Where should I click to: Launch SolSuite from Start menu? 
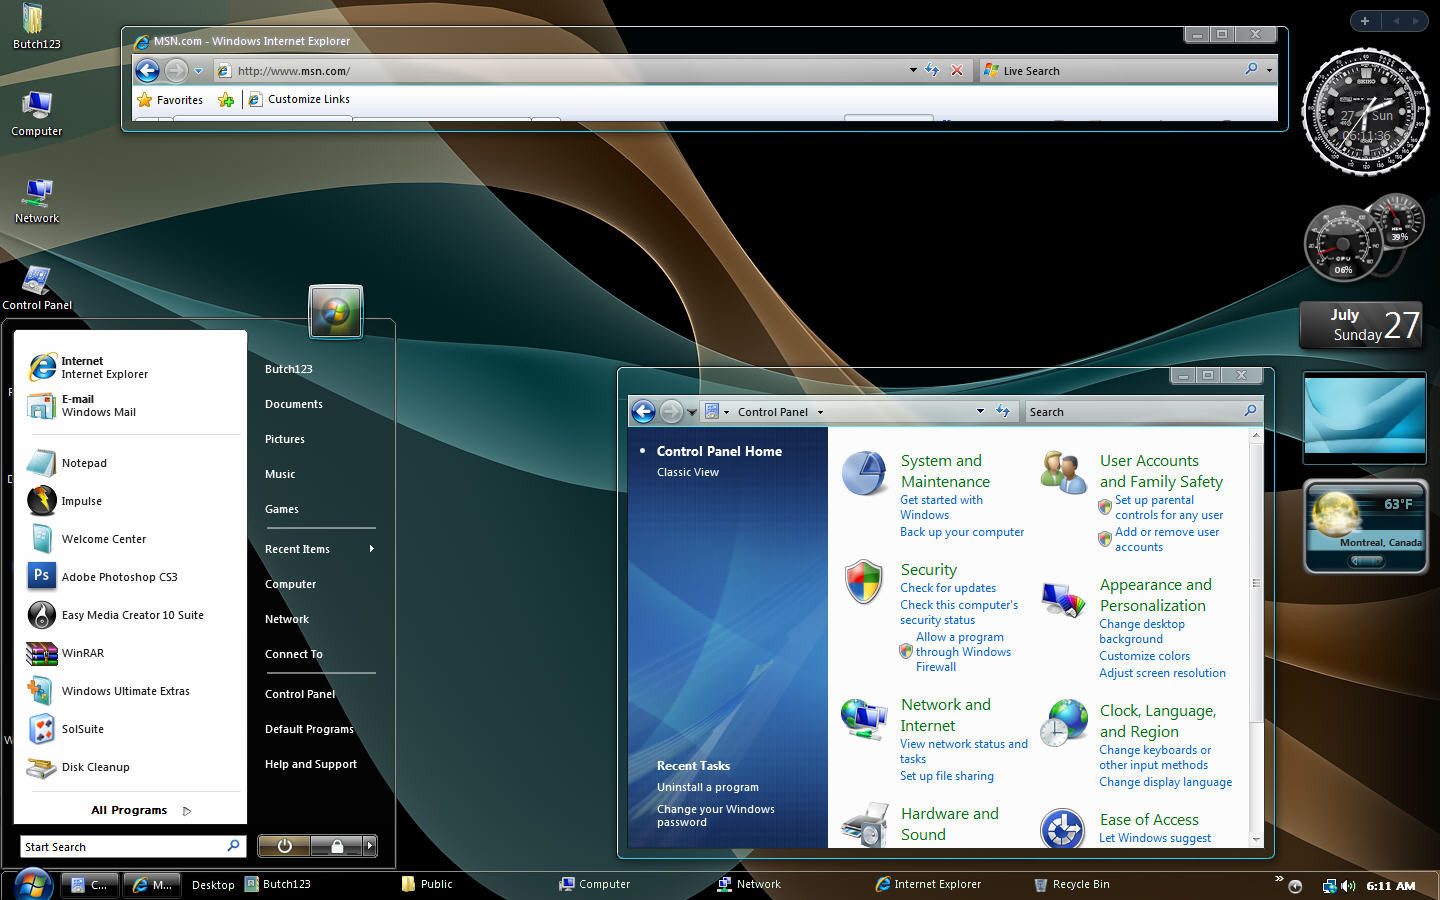[130, 729]
